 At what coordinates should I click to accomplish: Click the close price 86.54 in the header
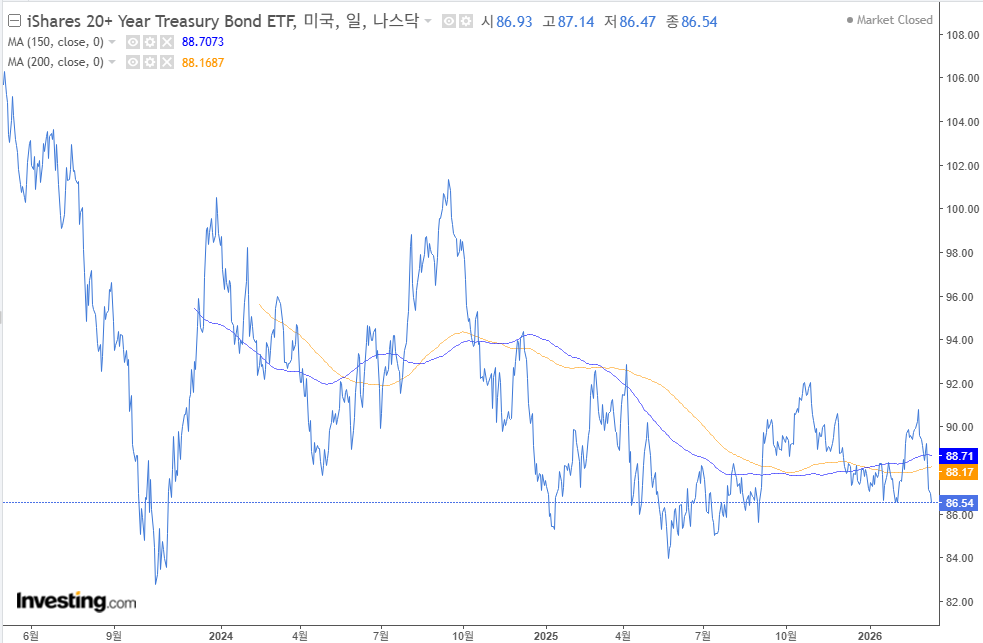[699, 22]
